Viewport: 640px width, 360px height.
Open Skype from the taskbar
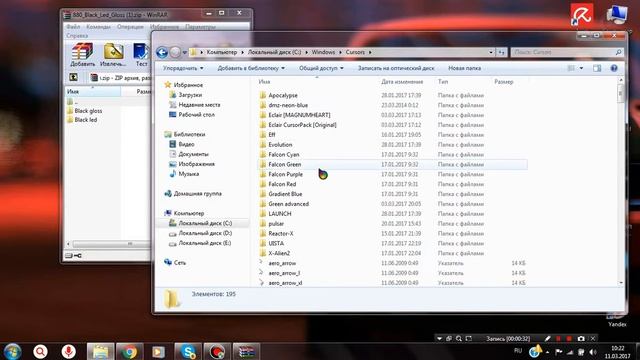click(188, 351)
